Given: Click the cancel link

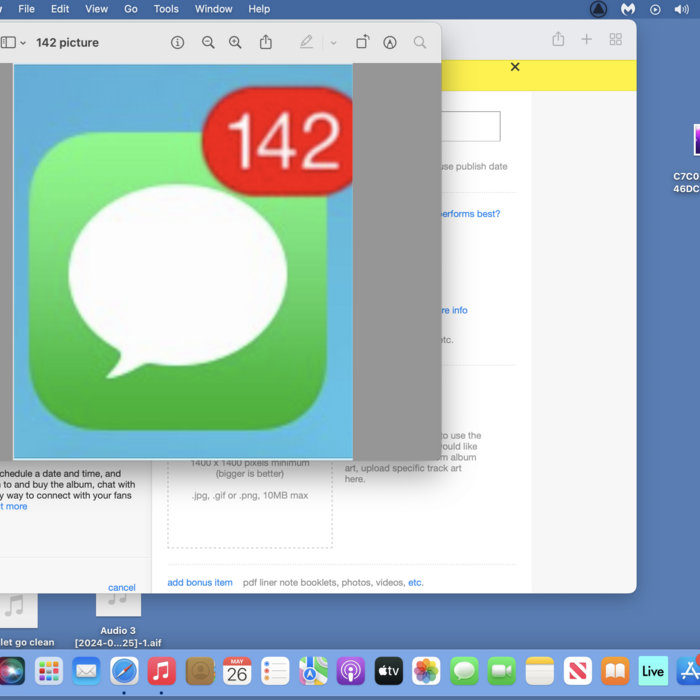Looking at the screenshot, I should coord(122,588).
